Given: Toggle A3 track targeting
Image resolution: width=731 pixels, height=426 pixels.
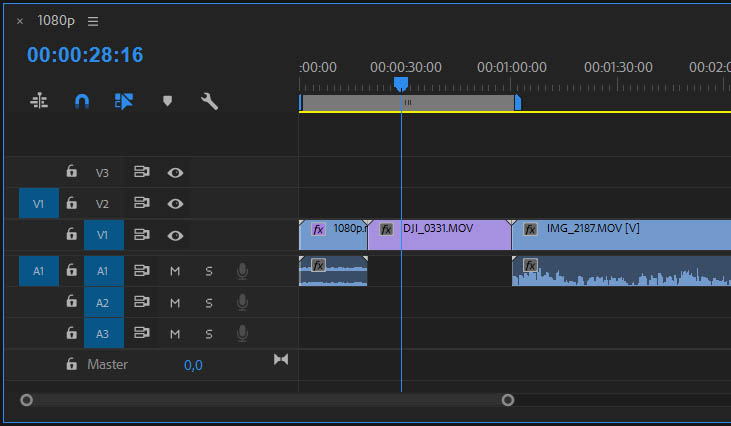Looking at the screenshot, I should coord(103,334).
